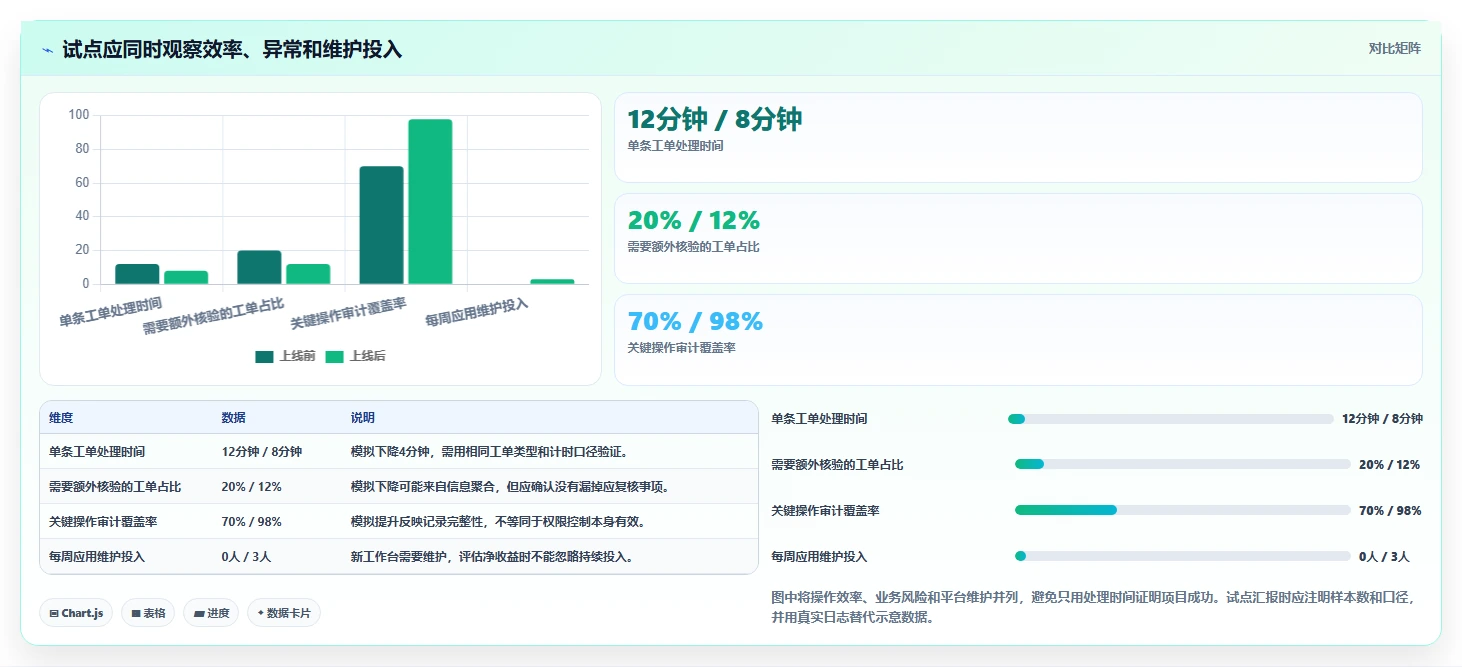Viewport: 1462px width, 667px height.
Task: Click the note starting 模拟下降可能来自信息聚合
Action: pos(510,487)
